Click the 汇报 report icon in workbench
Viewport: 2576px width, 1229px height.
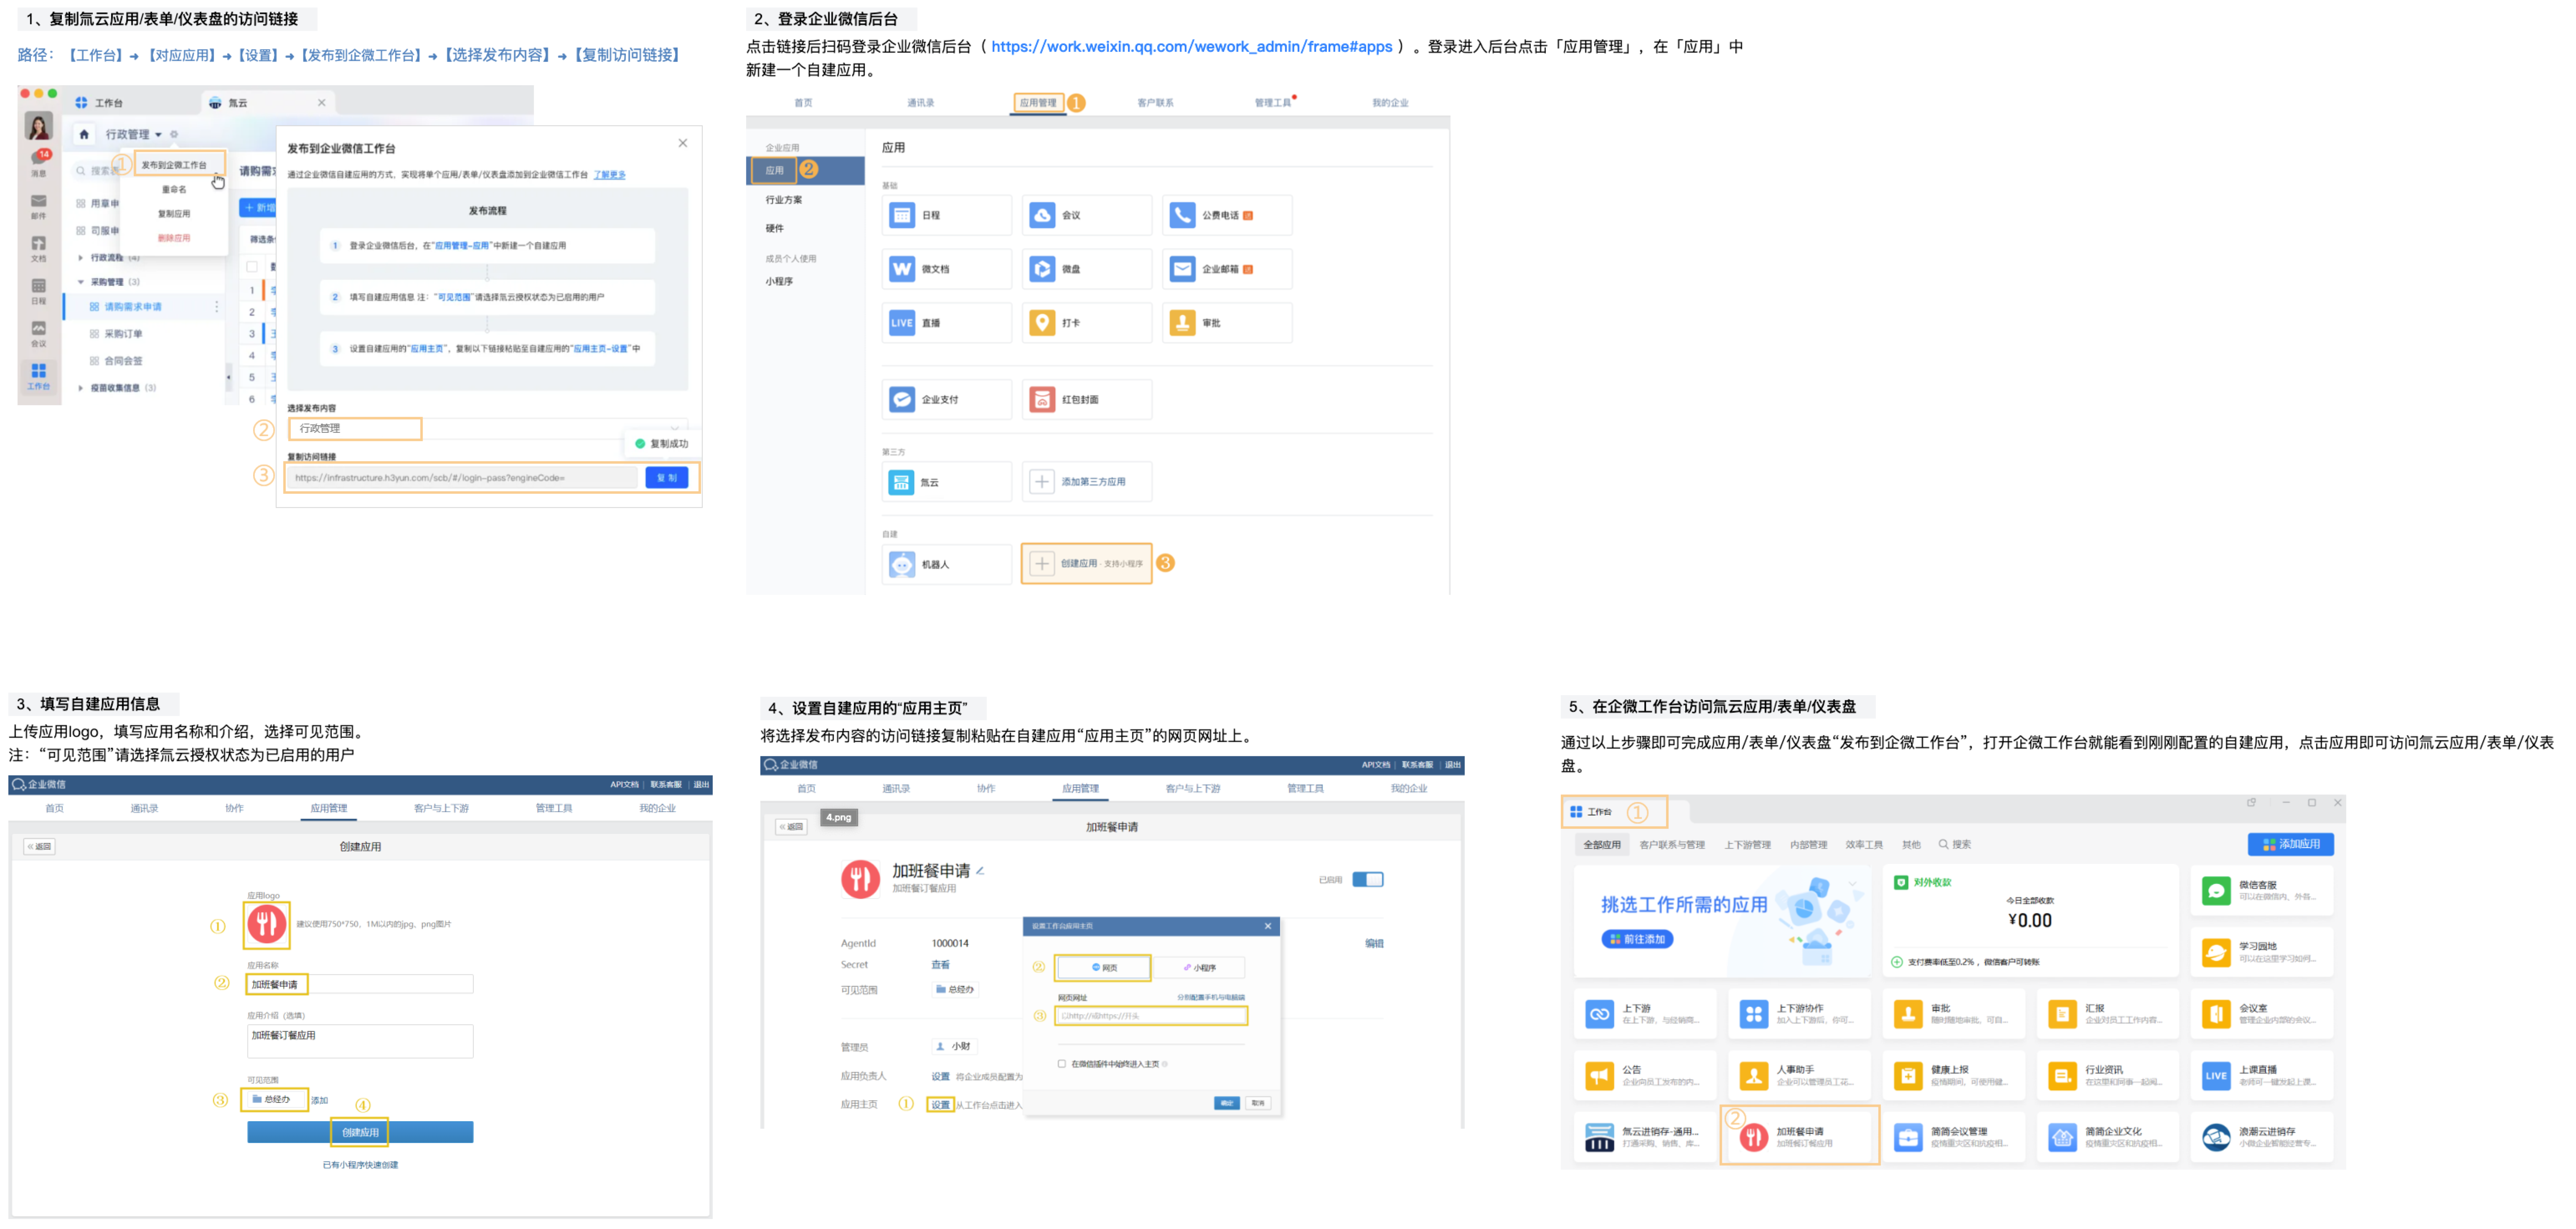click(2062, 1014)
